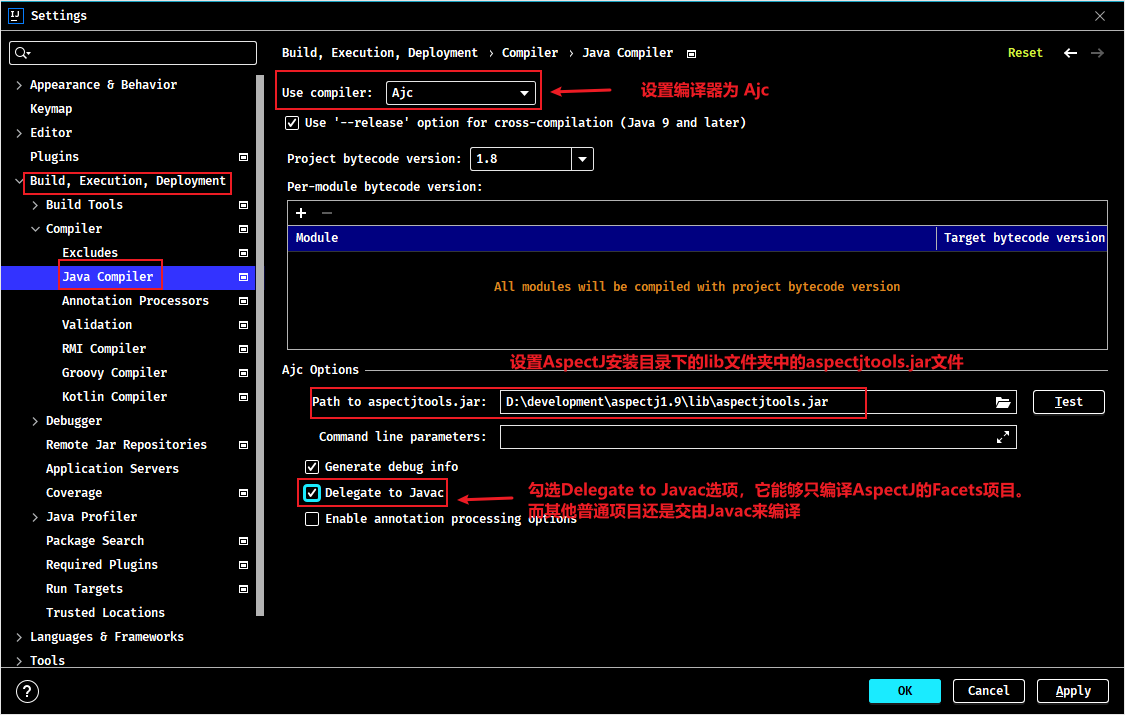Click the search magnifier icon in settings
1125x715 pixels.
pyautogui.click(x=22, y=52)
